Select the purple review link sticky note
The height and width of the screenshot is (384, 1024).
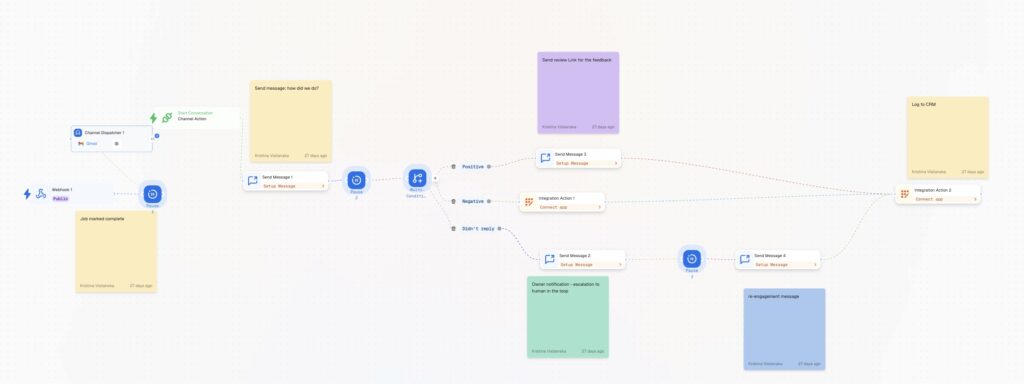(x=578, y=93)
